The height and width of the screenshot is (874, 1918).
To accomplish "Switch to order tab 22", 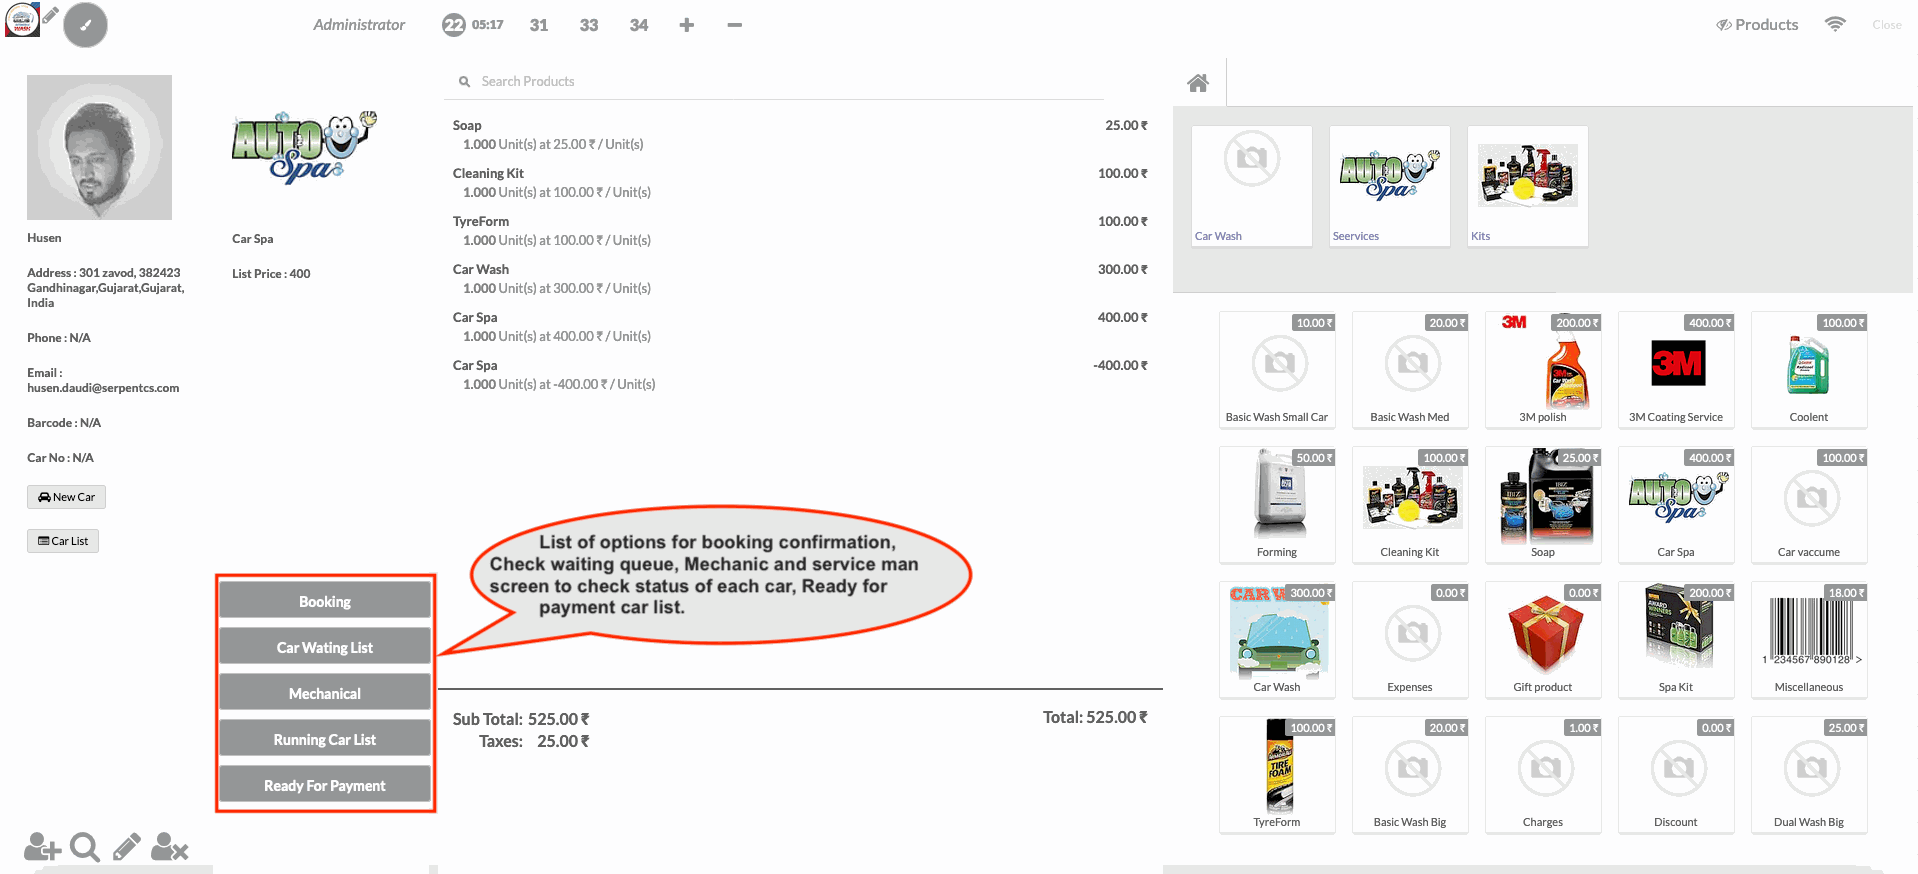I will point(473,25).
